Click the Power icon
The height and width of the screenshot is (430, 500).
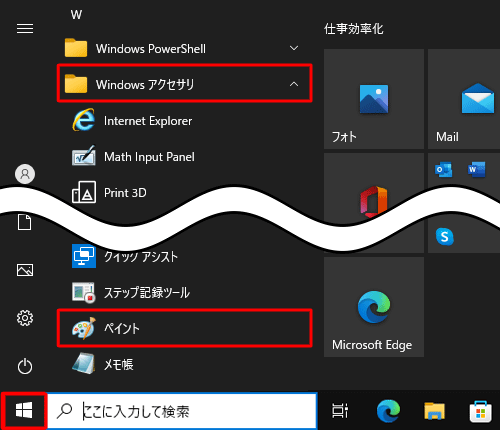pos(25,366)
